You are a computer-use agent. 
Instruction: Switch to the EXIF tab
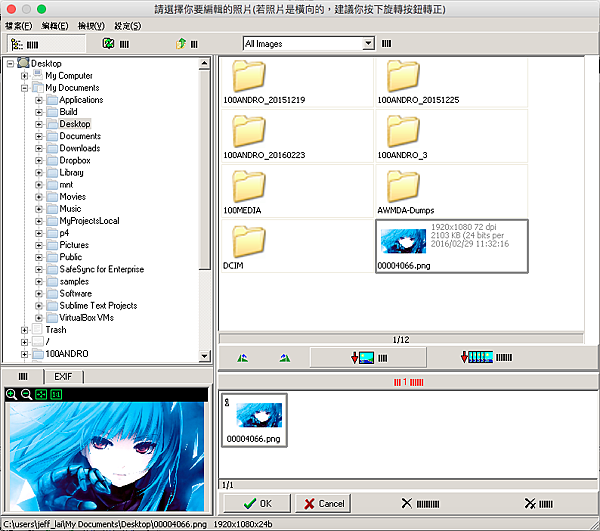click(x=64, y=377)
